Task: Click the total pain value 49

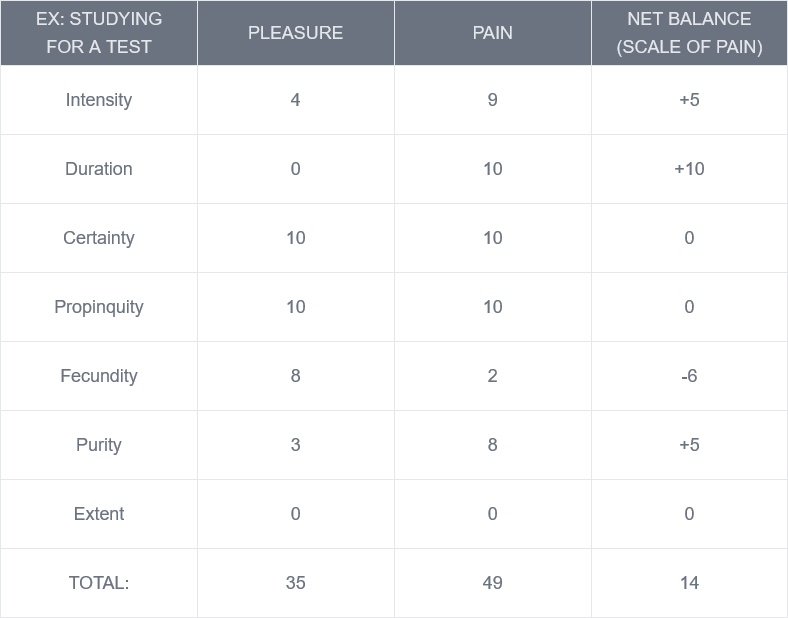Action: [x=492, y=583]
